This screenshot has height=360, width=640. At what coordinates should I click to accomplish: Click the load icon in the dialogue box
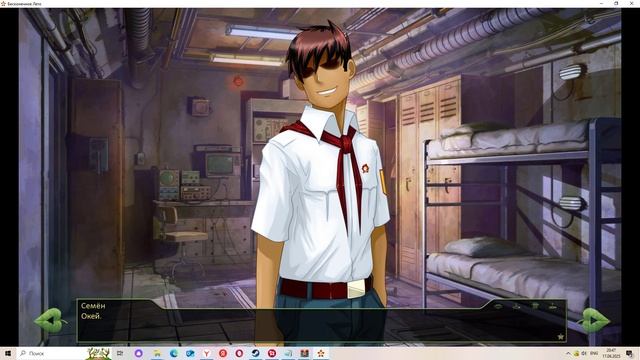553,306
